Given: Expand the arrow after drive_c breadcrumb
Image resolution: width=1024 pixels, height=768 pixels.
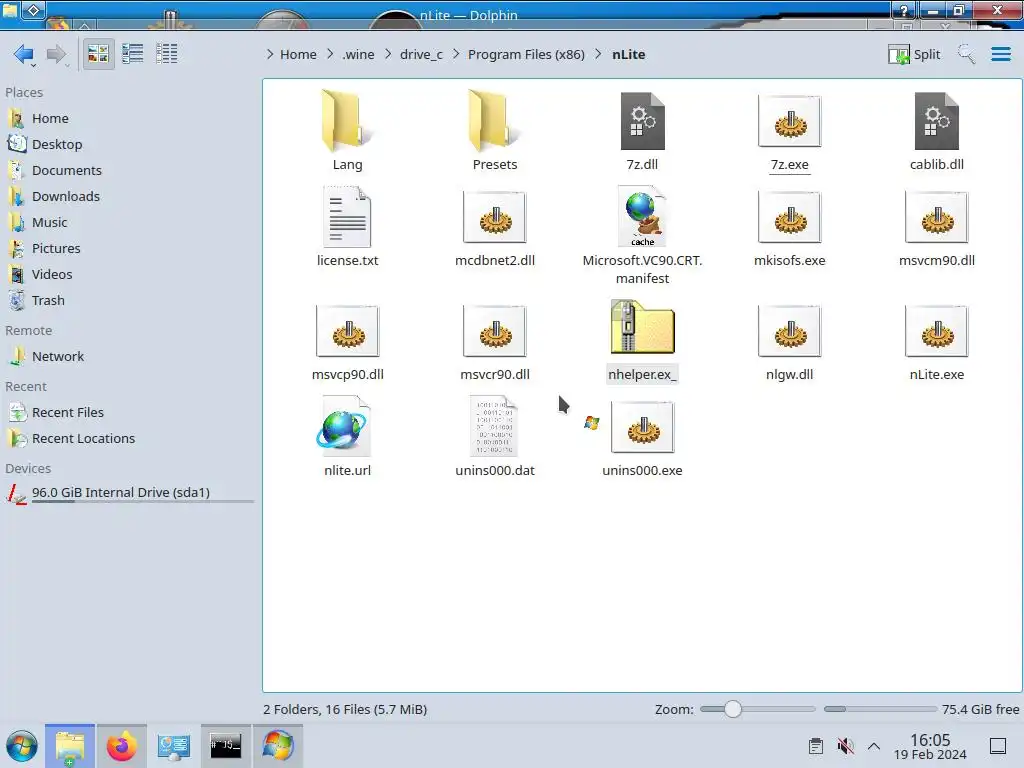Looking at the screenshot, I should click(x=456, y=54).
